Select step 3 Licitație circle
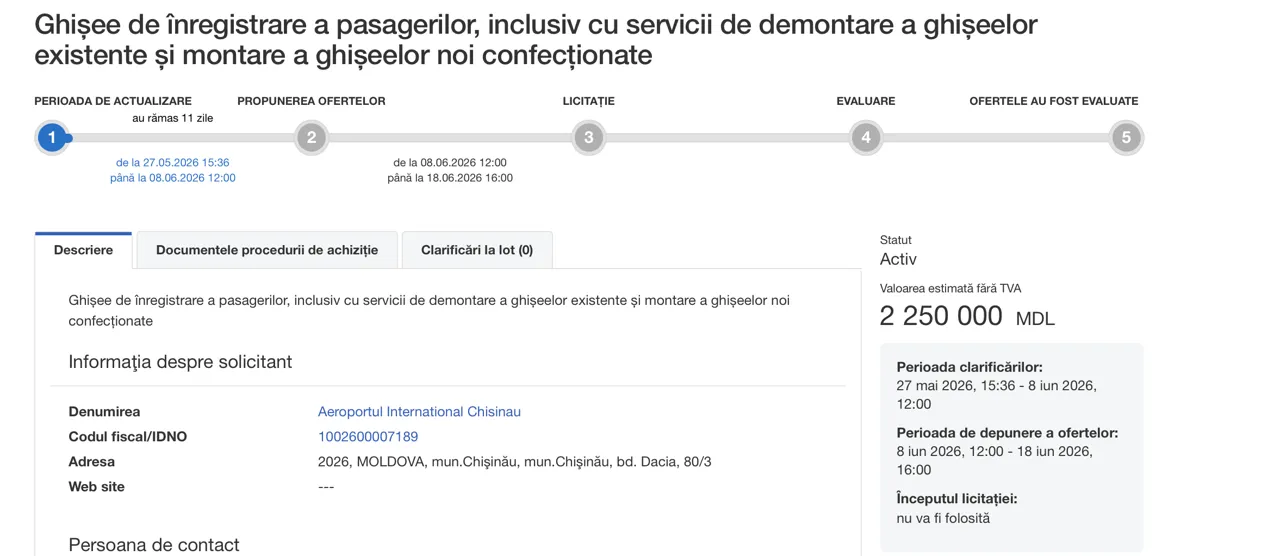Screen dimensions: 1280x556 (x=589, y=137)
